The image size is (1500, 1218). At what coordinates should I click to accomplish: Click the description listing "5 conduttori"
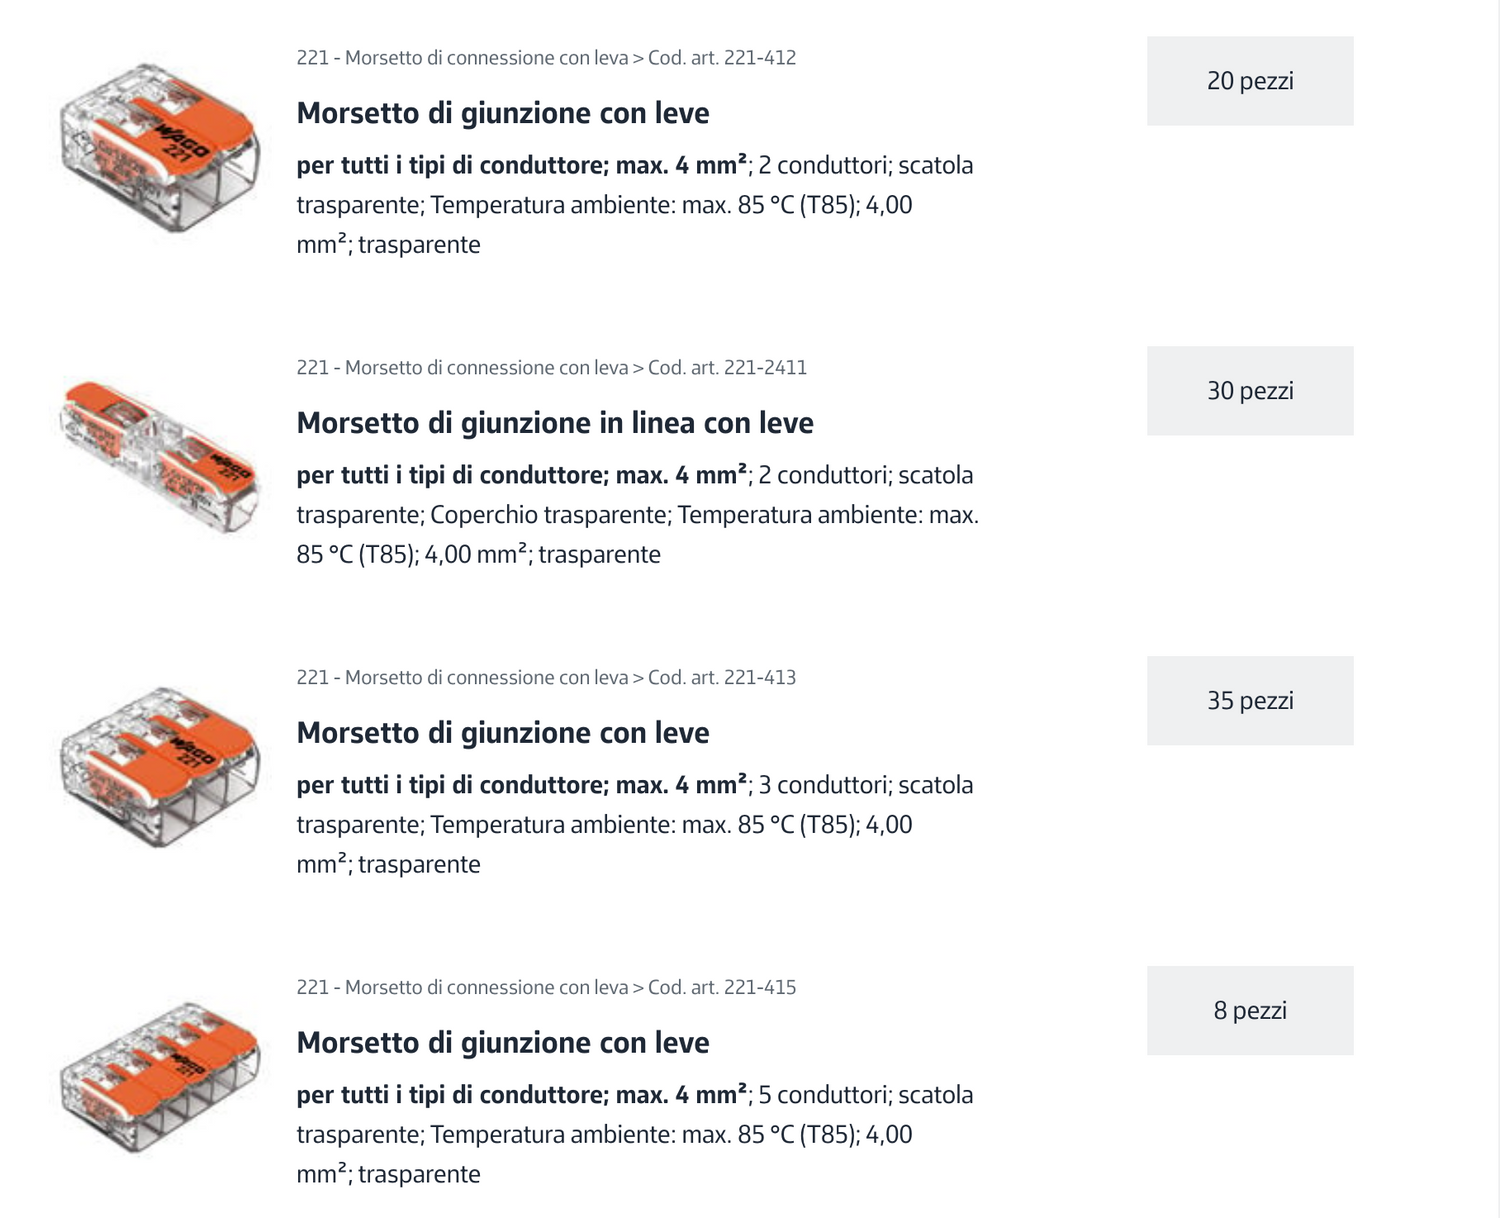[x=634, y=1135]
